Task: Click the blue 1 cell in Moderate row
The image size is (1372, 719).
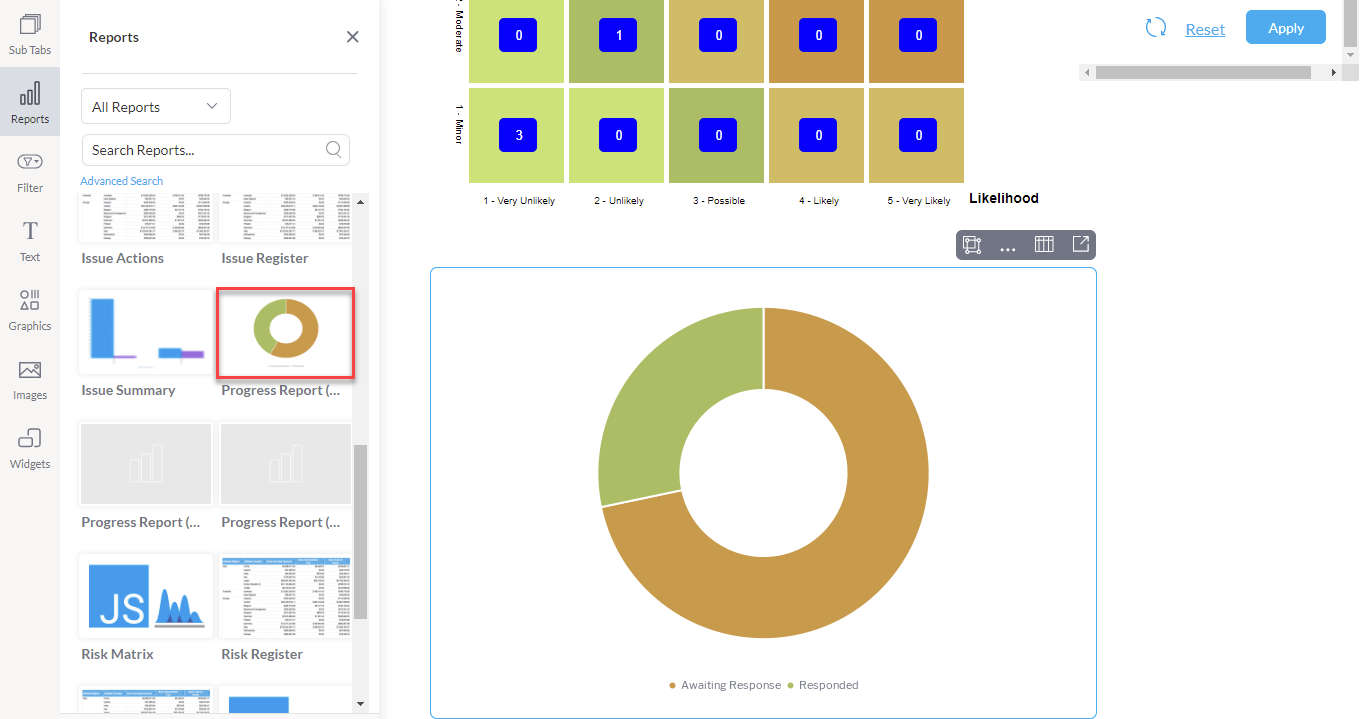Action: [618, 35]
